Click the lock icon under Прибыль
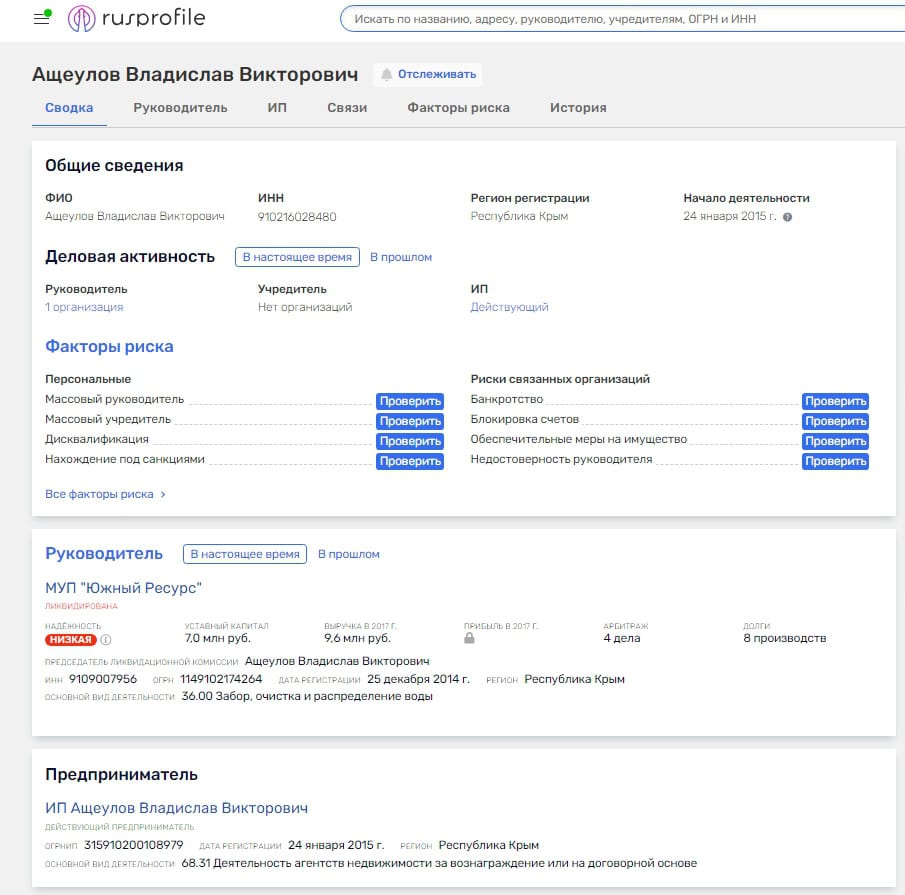The height and width of the screenshot is (895, 905). [x=469, y=638]
